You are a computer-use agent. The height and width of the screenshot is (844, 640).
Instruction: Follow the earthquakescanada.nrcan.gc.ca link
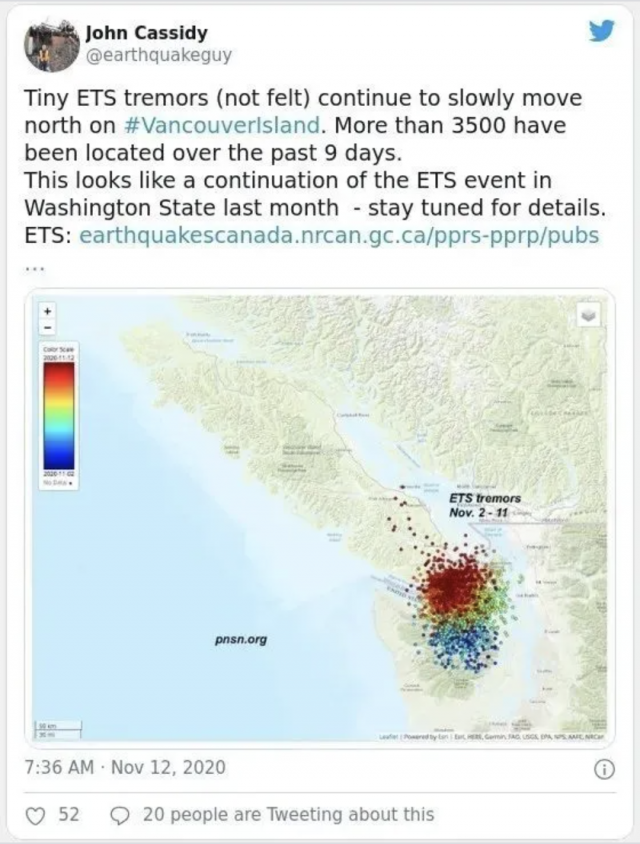click(339, 235)
